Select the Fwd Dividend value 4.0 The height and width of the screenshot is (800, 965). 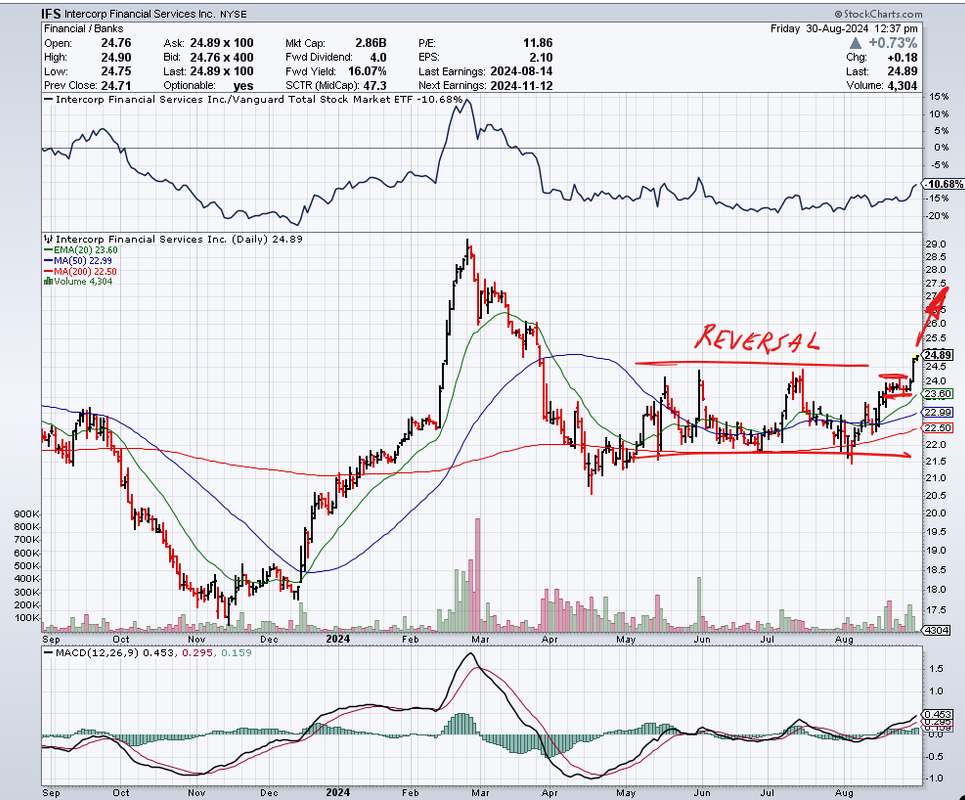pyautogui.click(x=378, y=57)
